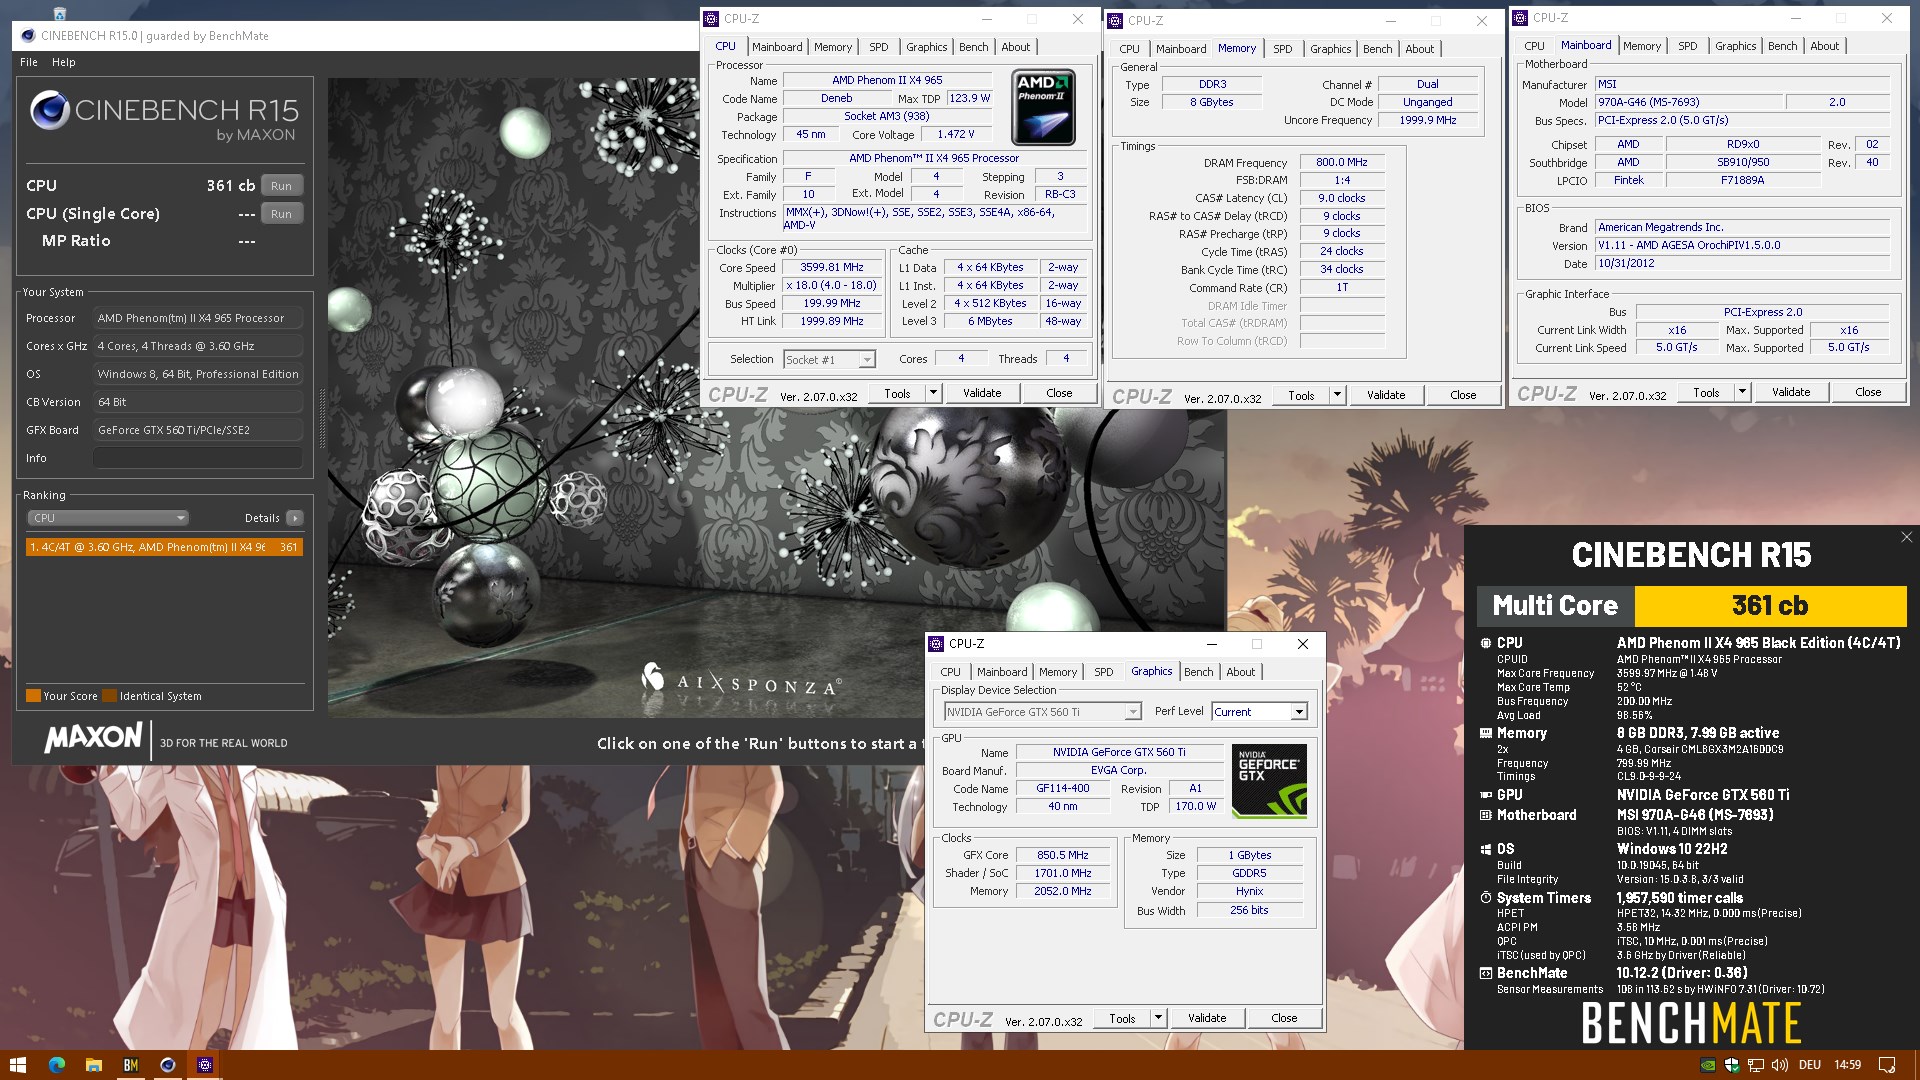
Task: Click Close button in Mainboard window
Action: [x=1868, y=392]
